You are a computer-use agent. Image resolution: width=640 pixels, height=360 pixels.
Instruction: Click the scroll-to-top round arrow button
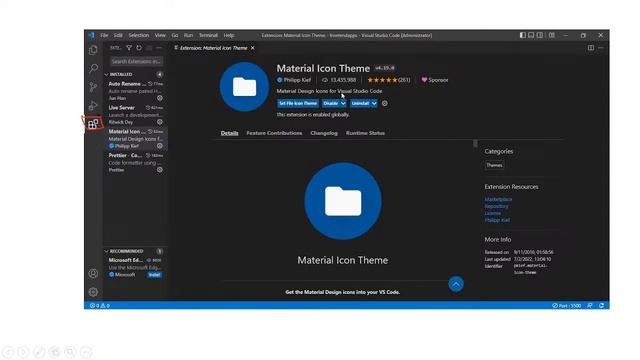pos(456,284)
